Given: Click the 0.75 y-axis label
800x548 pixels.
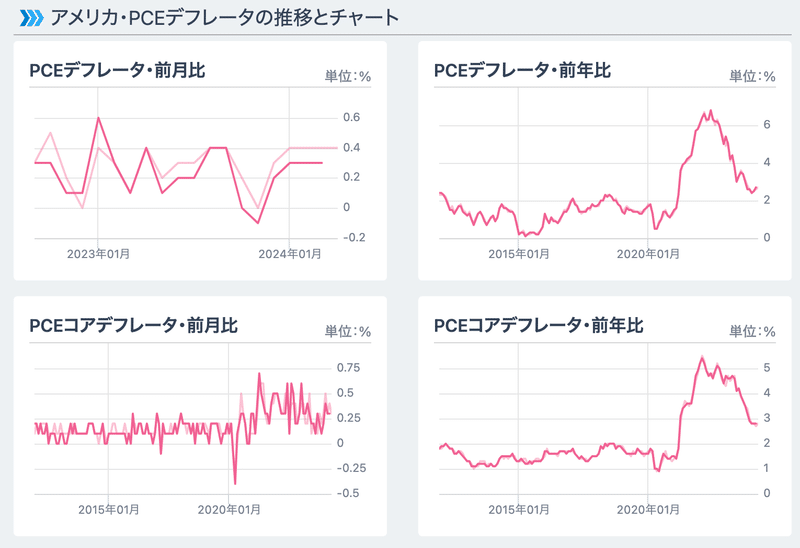Looking at the screenshot, I should click(x=348, y=367).
